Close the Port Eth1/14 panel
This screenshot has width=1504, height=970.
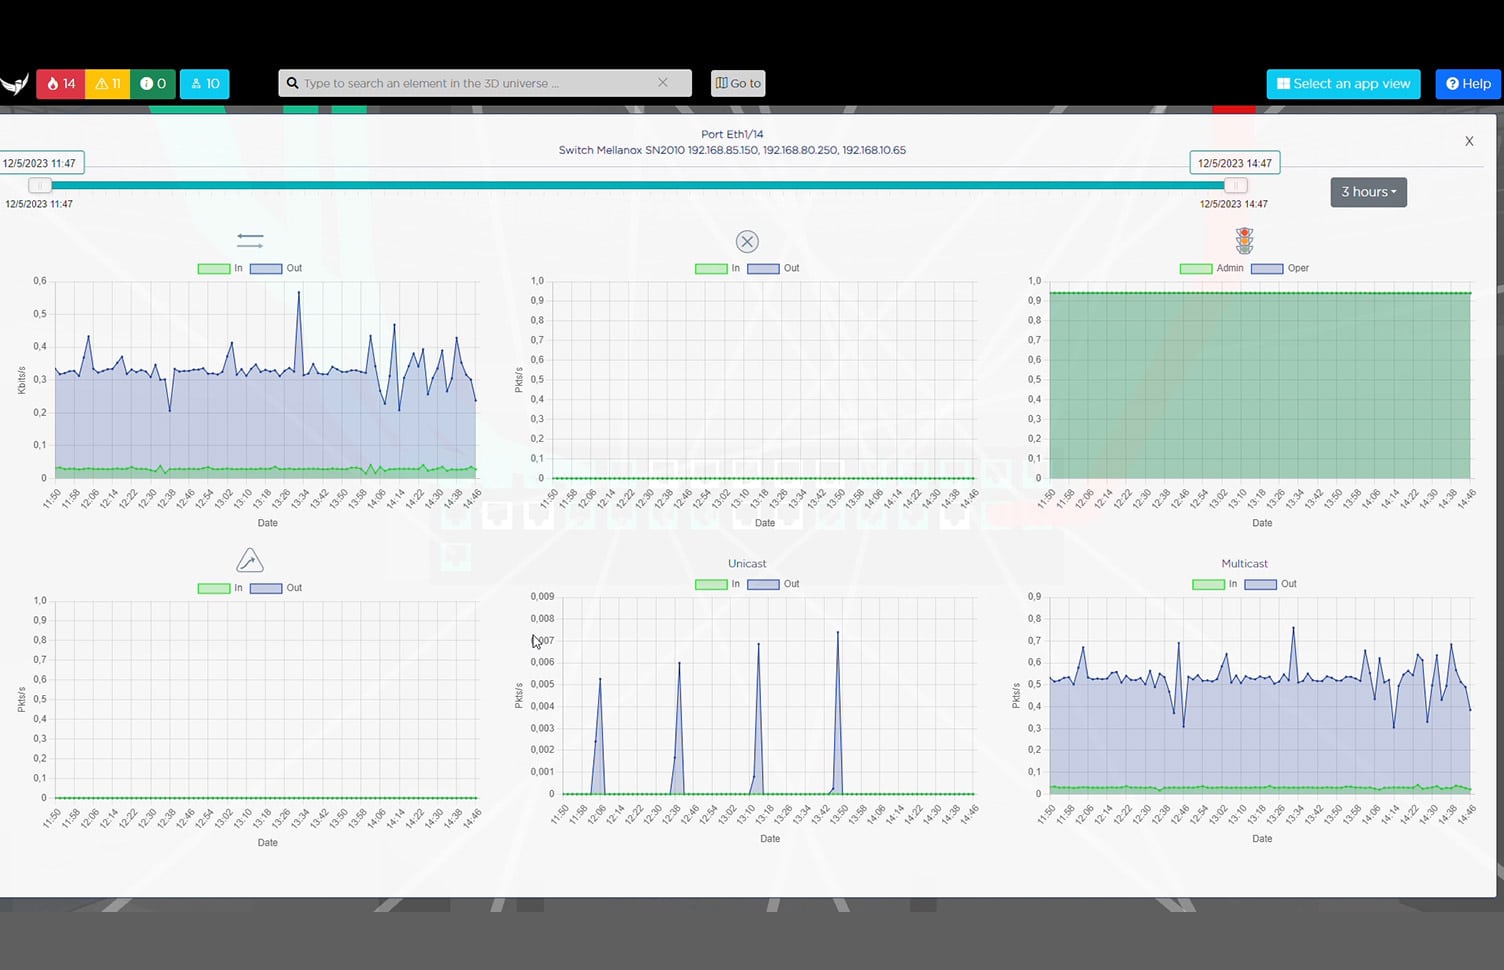click(x=1469, y=141)
